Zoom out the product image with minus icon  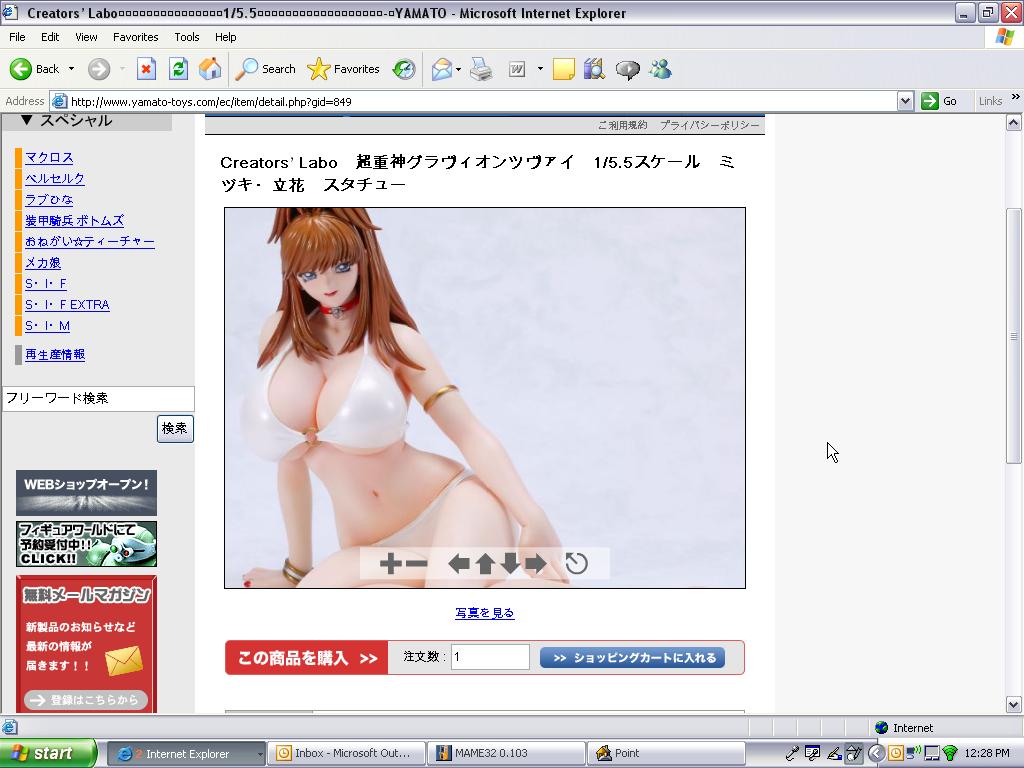(x=416, y=563)
